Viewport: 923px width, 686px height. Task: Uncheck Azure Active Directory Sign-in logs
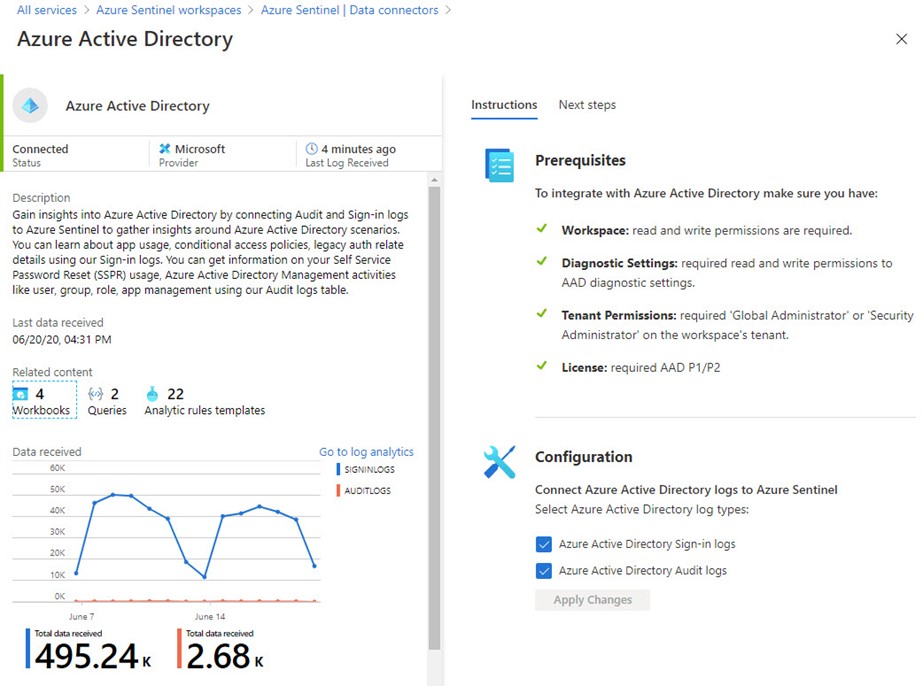click(544, 544)
